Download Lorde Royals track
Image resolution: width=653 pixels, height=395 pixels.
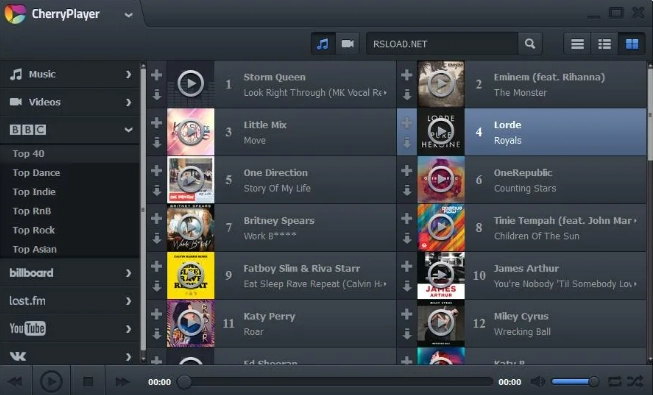pos(406,143)
